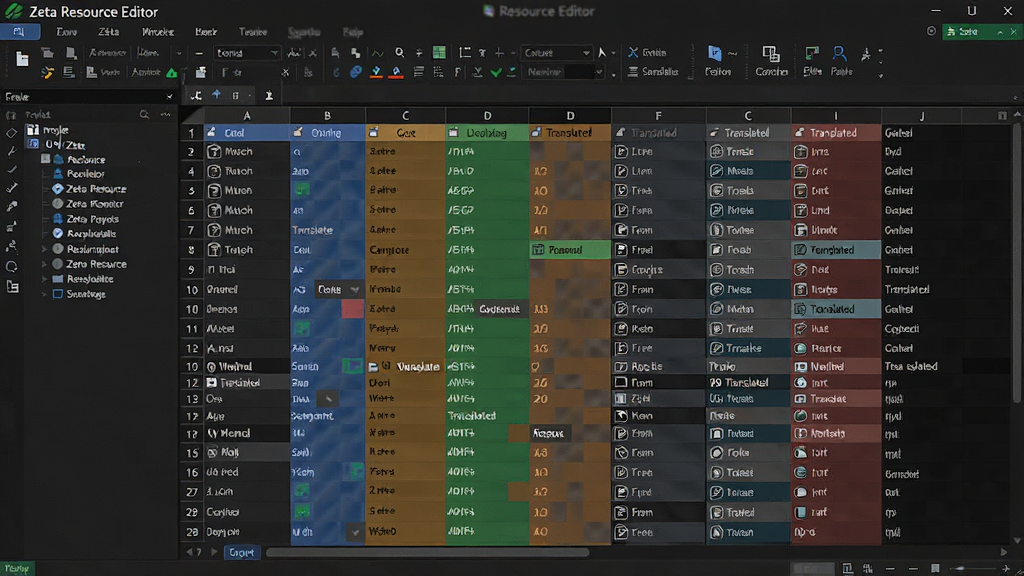Click the yellow tools icon below the folder icon
The height and width of the screenshot is (576, 1024).
(47, 72)
